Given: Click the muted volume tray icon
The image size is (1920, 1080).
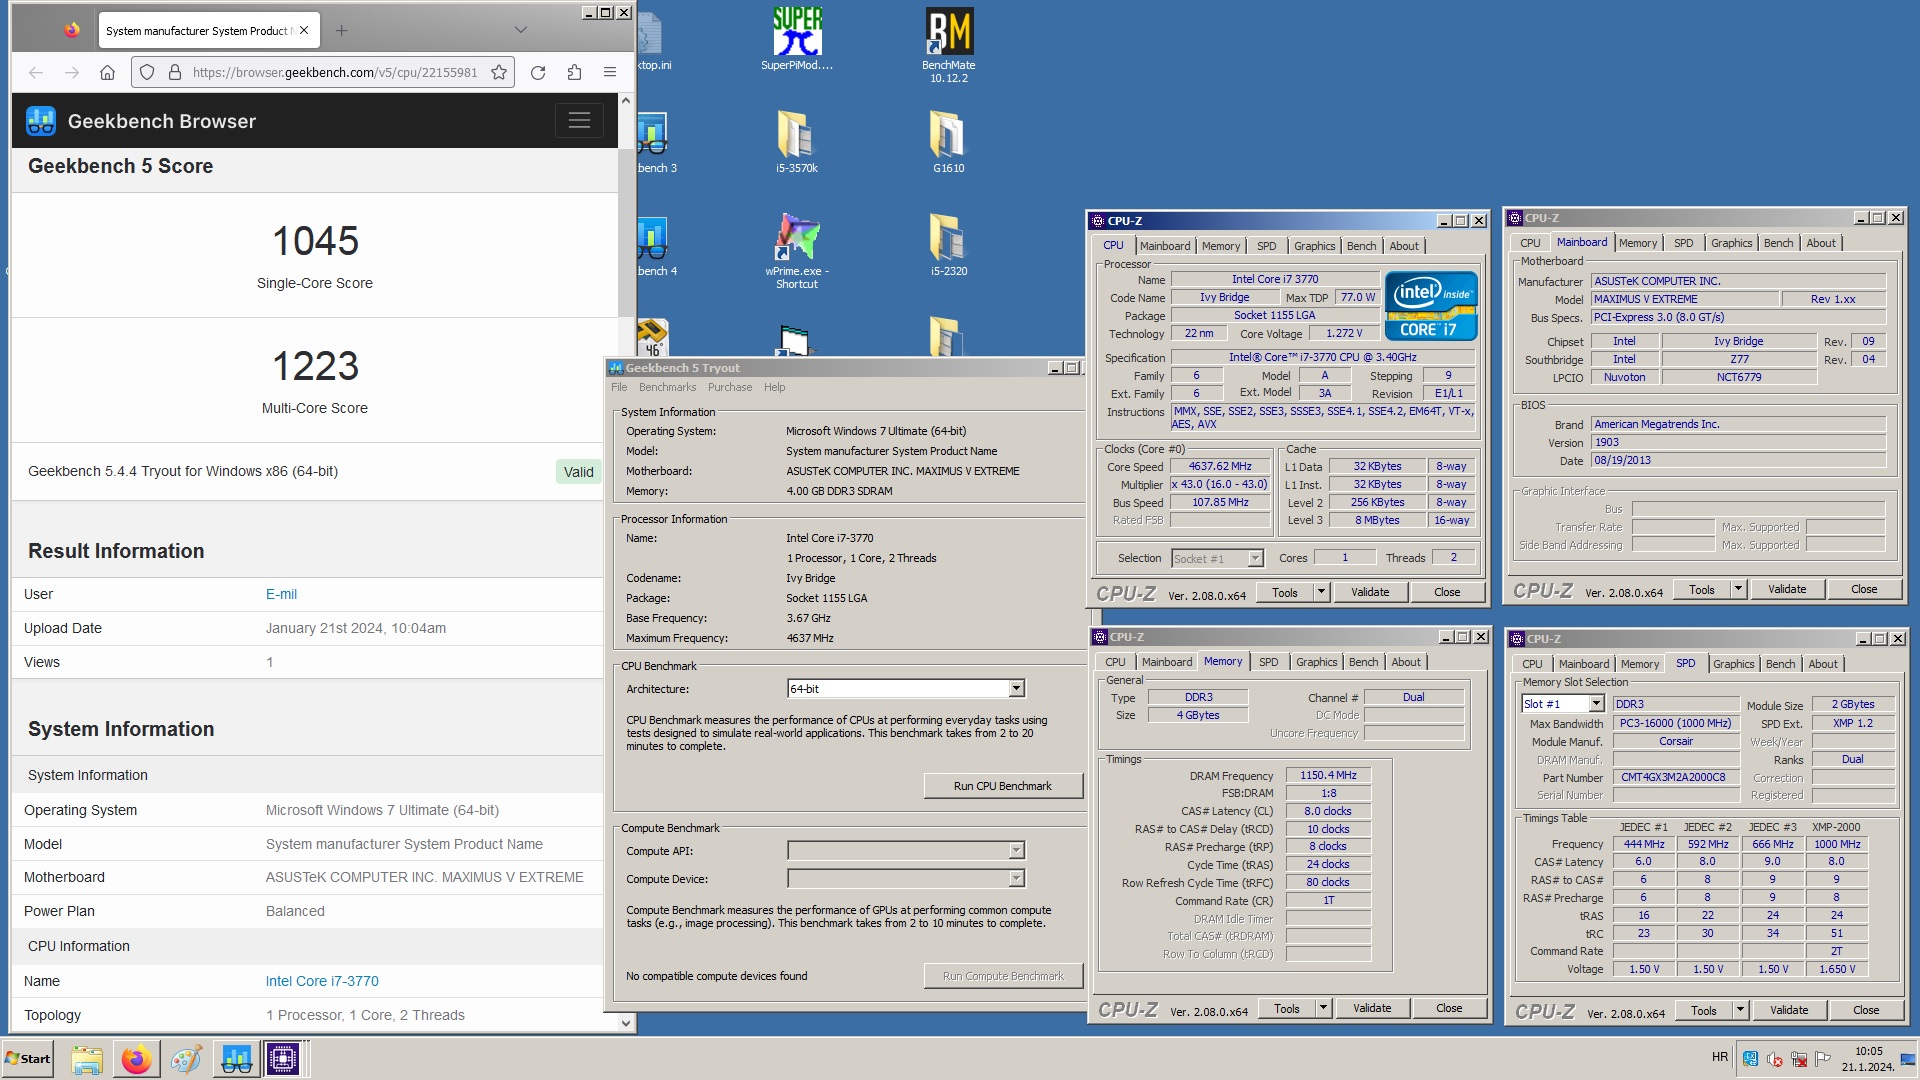Looking at the screenshot, I should coord(1775,1059).
